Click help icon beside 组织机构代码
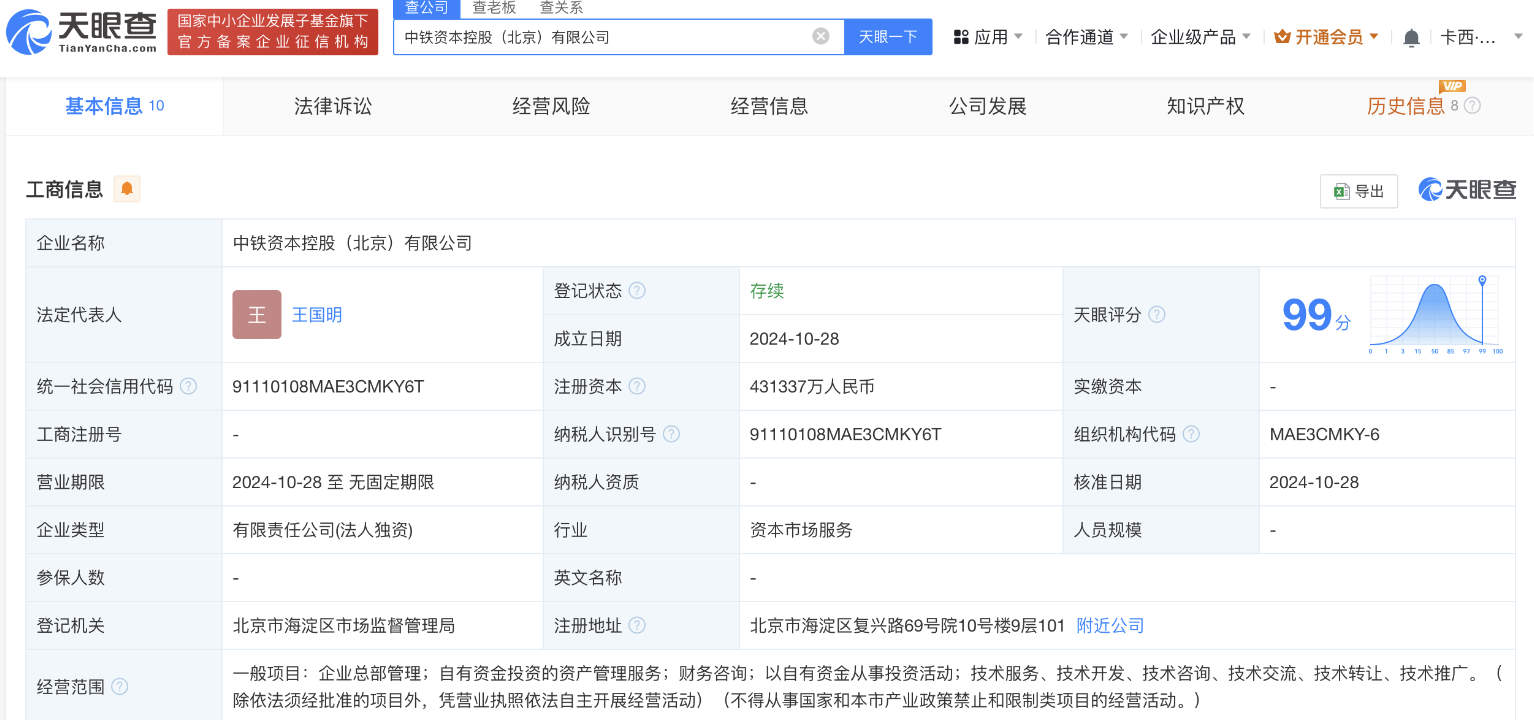 click(1191, 435)
